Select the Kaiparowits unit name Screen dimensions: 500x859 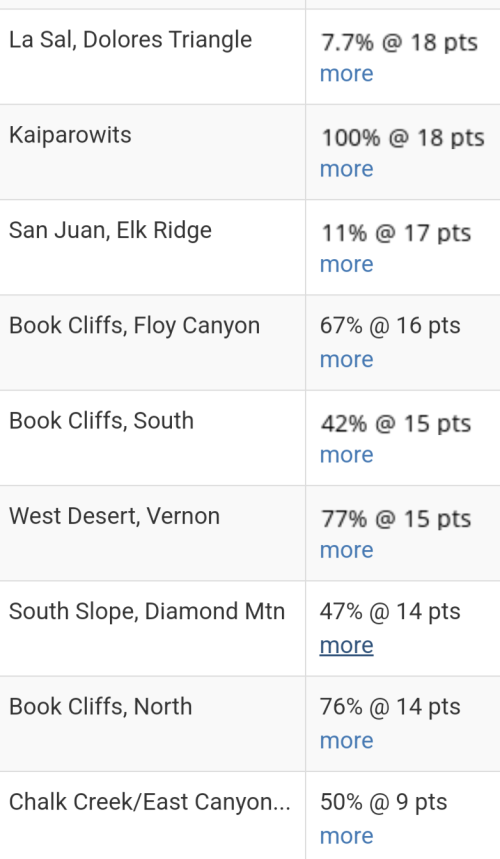pyautogui.click(x=70, y=135)
